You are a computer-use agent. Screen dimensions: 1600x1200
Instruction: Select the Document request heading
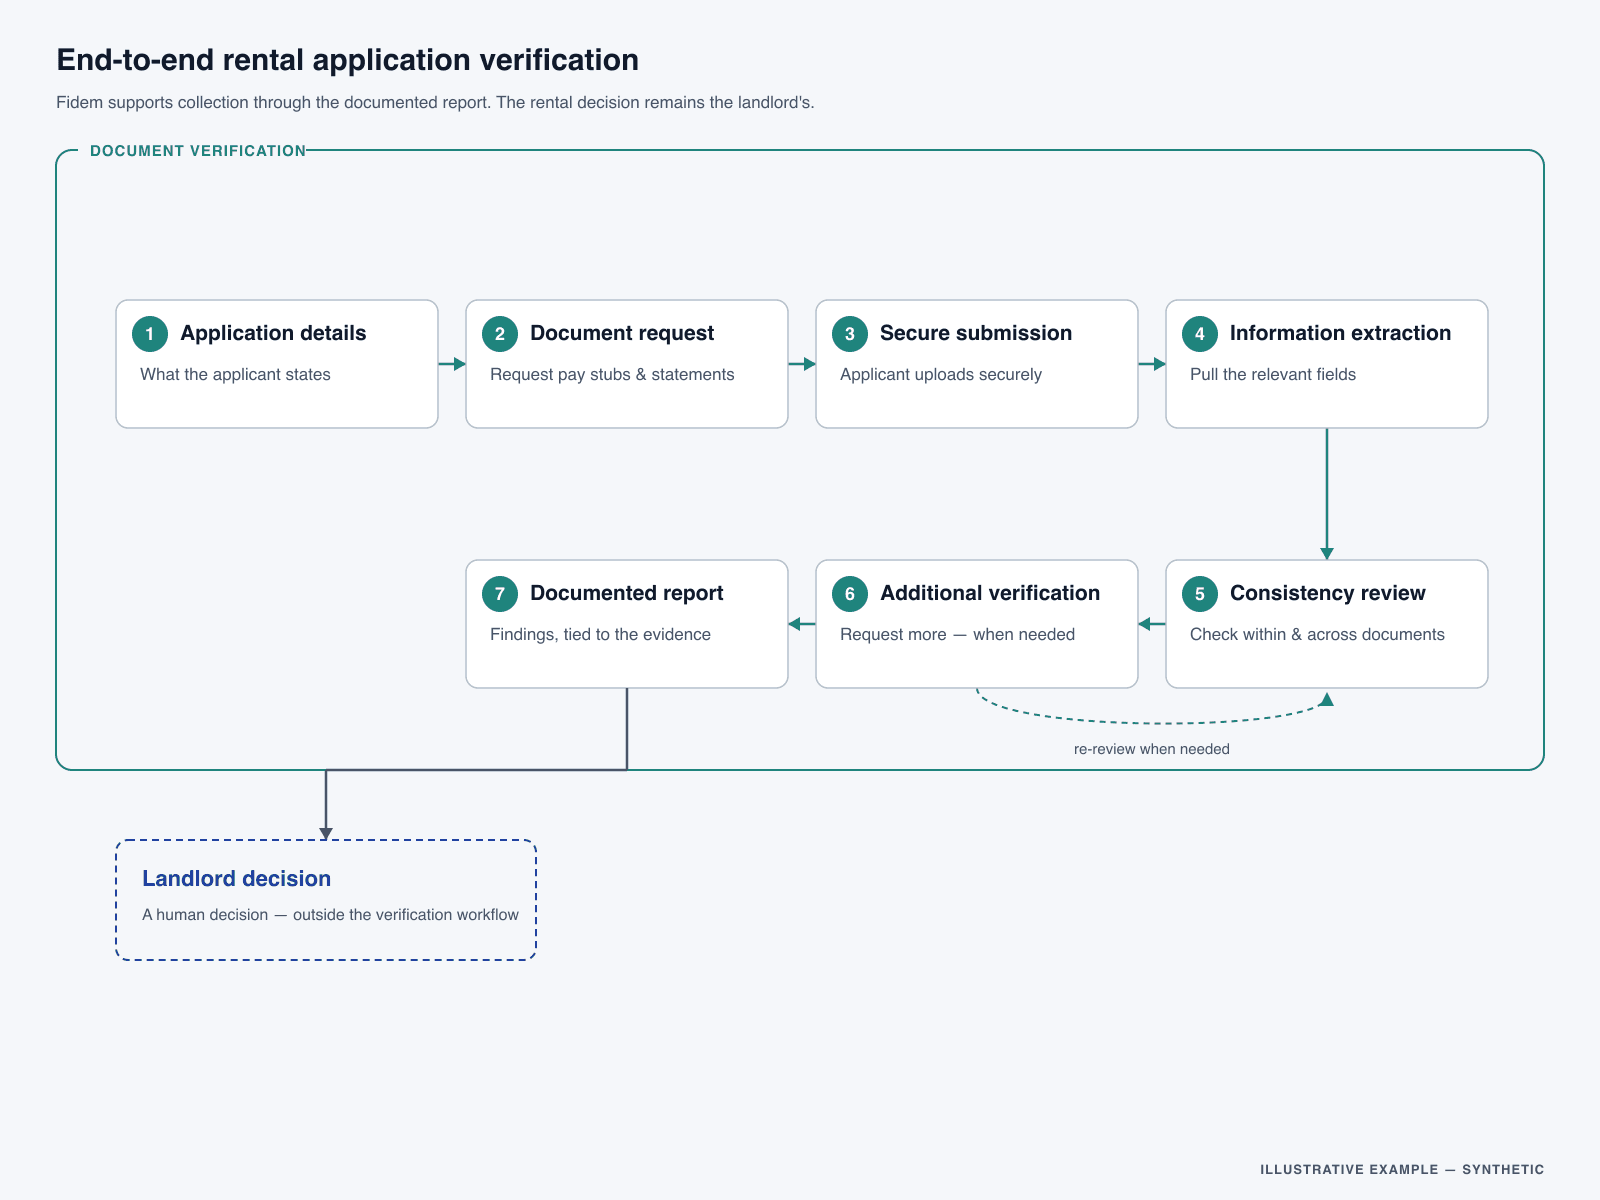[x=622, y=333]
